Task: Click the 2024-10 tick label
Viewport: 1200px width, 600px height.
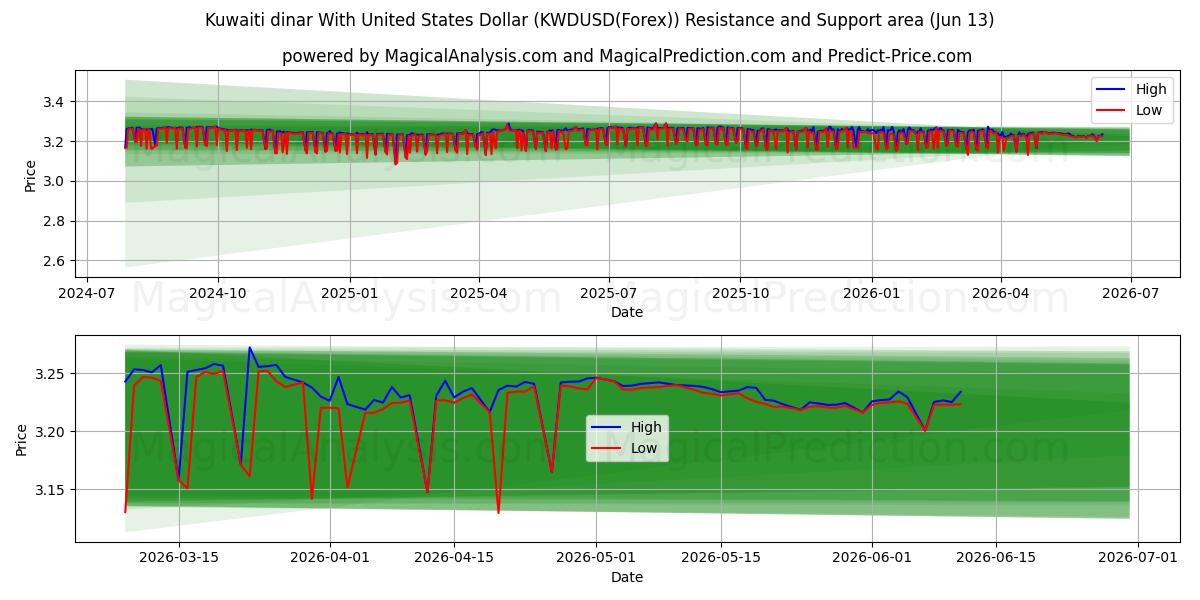Action: 218,295
